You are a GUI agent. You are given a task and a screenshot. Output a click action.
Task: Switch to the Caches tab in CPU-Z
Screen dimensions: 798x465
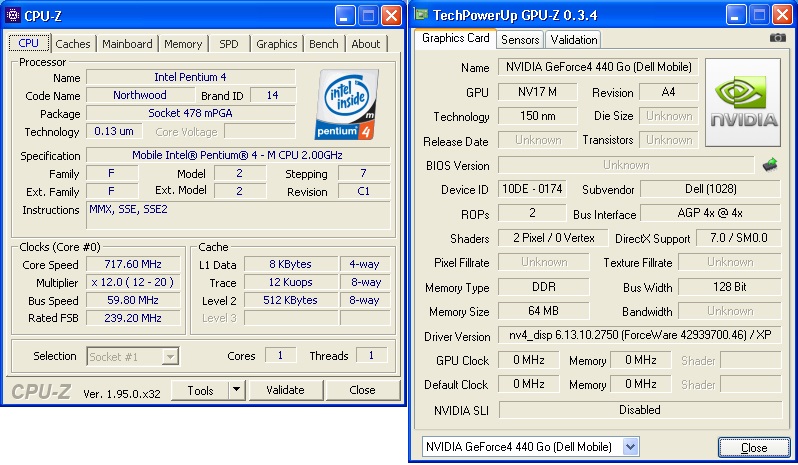(73, 44)
